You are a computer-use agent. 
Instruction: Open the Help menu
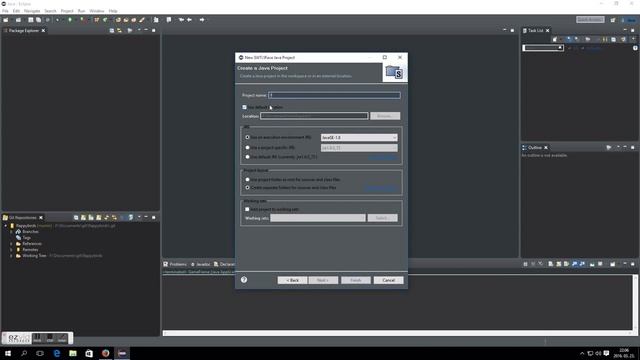113,11
